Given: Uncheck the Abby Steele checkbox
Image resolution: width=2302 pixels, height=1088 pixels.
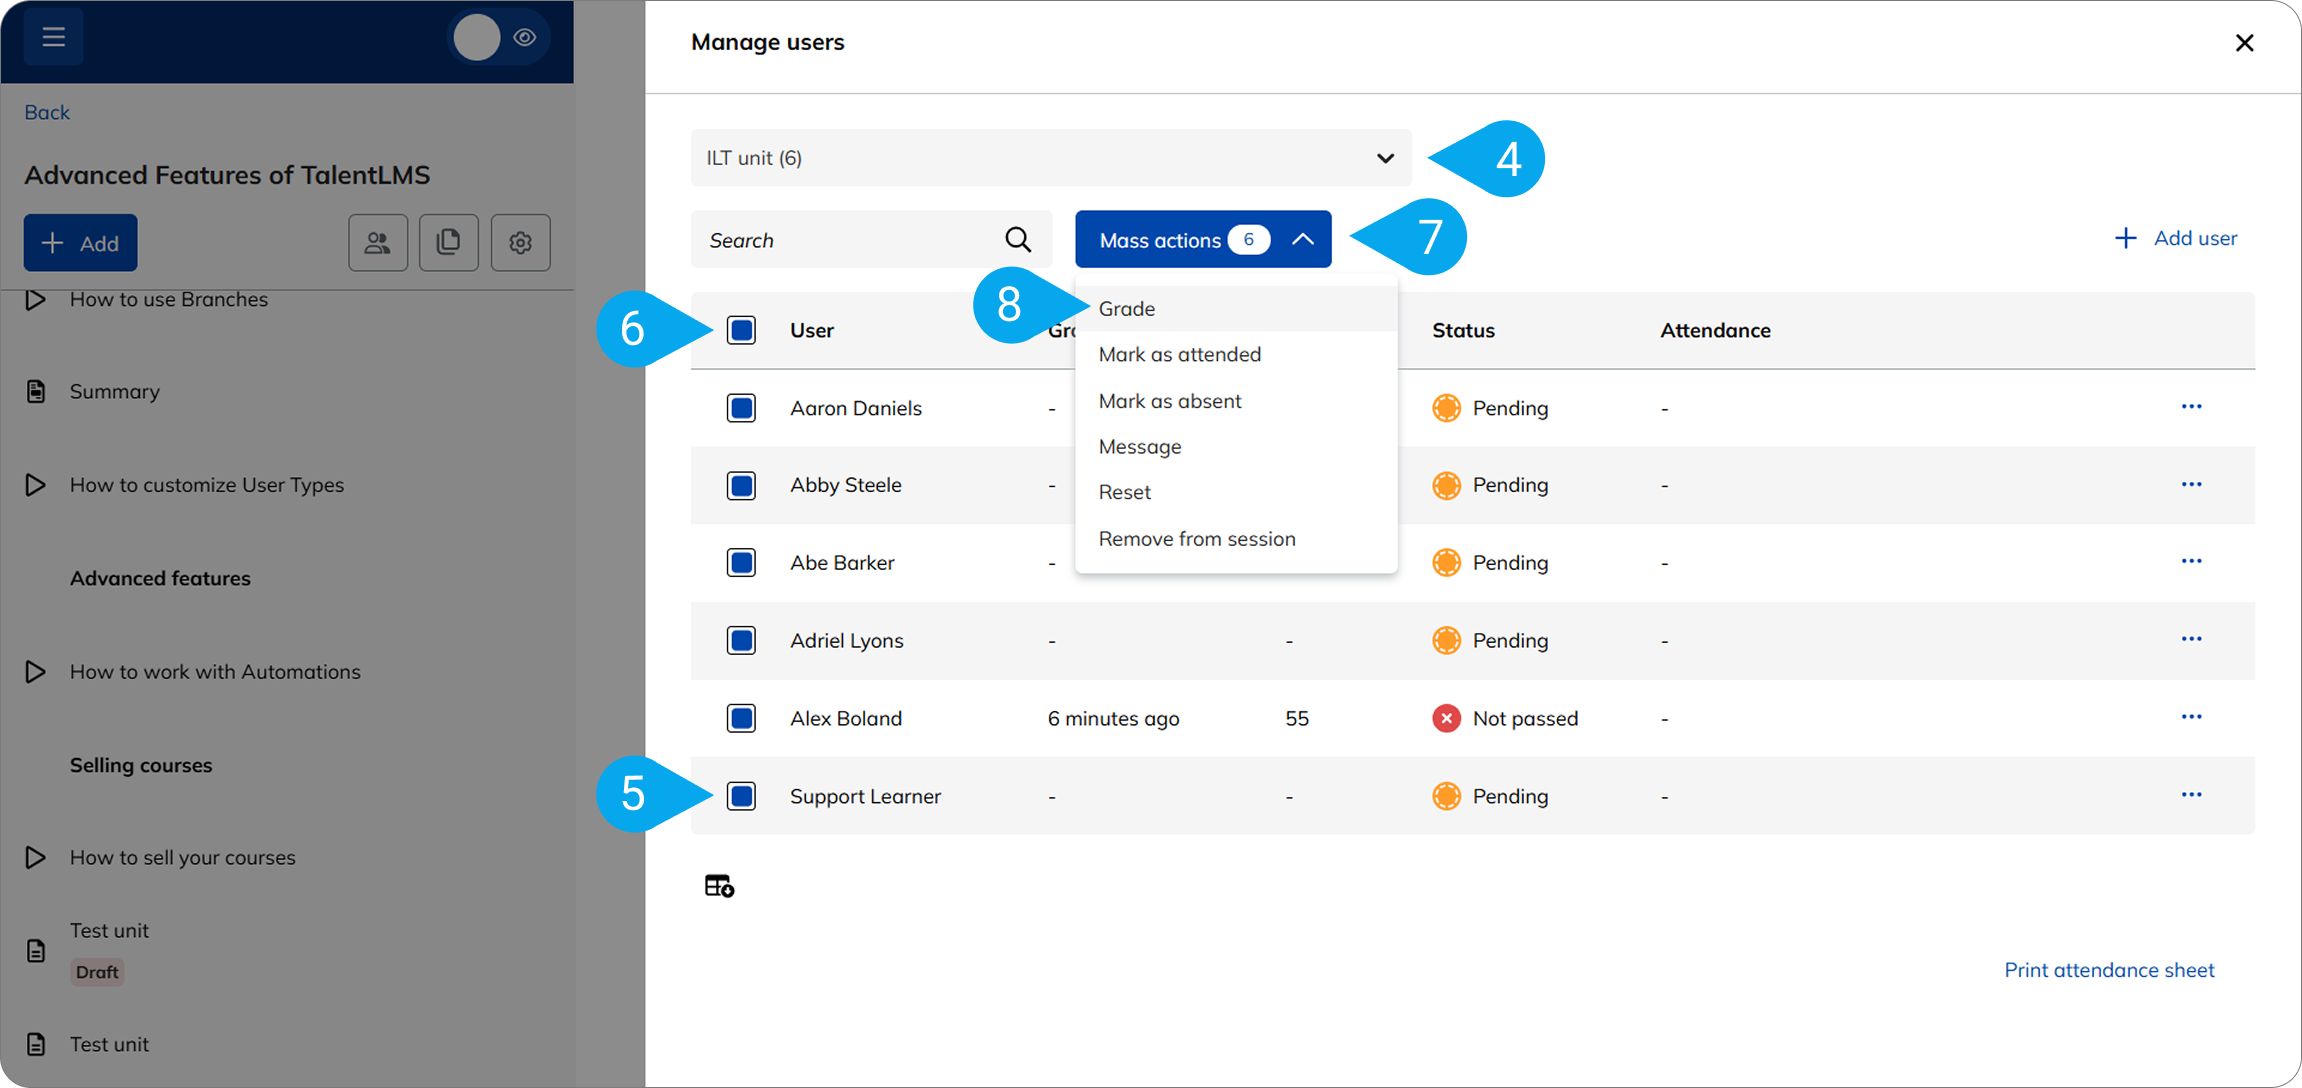Looking at the screenshot, I should pyautogui.click(x=741, y=486).
